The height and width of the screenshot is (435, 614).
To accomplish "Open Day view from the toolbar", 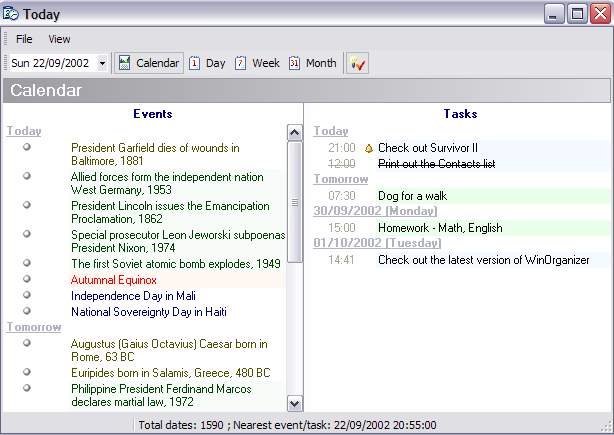I will pos(207,63).
